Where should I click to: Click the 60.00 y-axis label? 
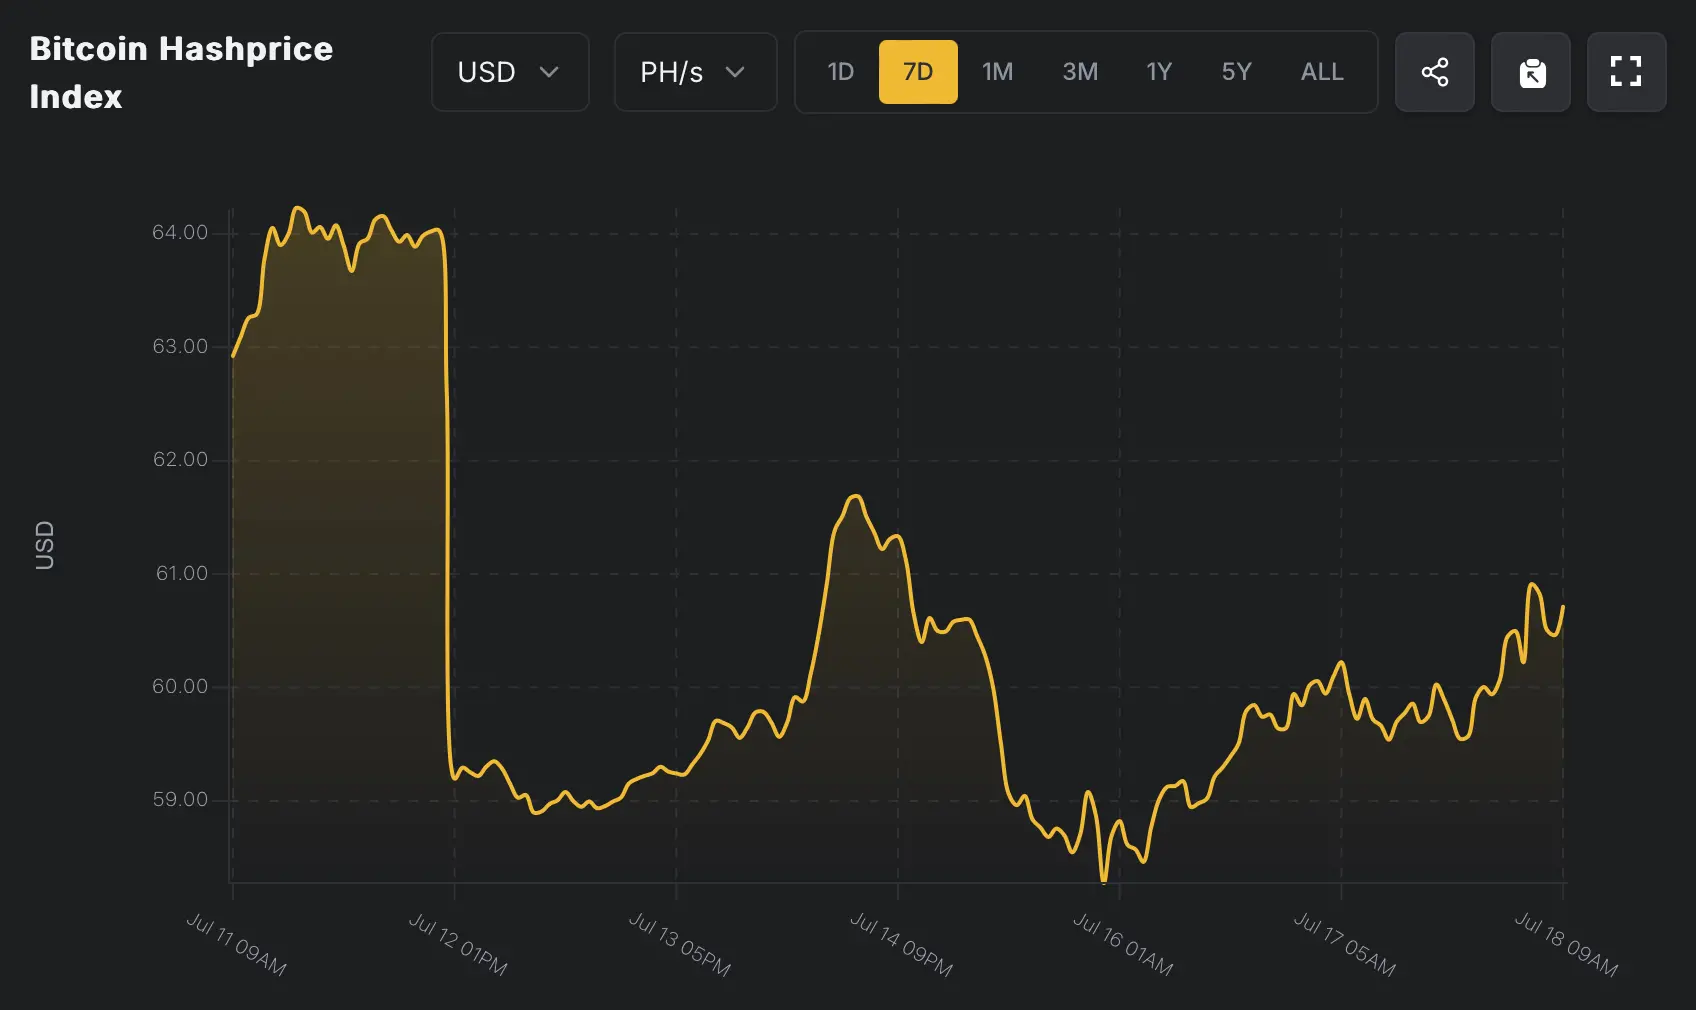[x=180, y=686]
